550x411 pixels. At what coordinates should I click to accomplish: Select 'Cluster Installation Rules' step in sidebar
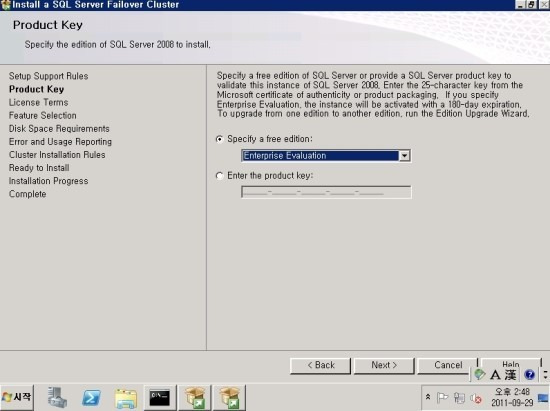(57, 155)
